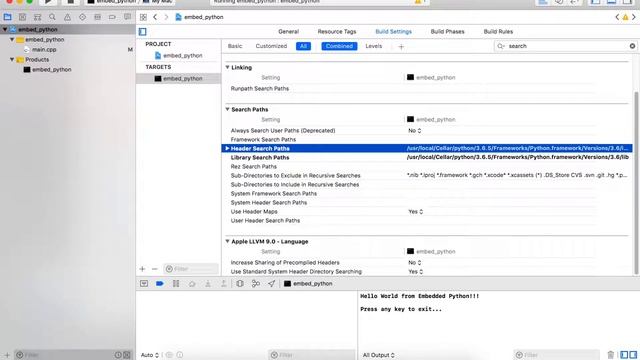Hide the debug area
The height and width of the screenshot is (360, 640).
(x=144, y=283)
